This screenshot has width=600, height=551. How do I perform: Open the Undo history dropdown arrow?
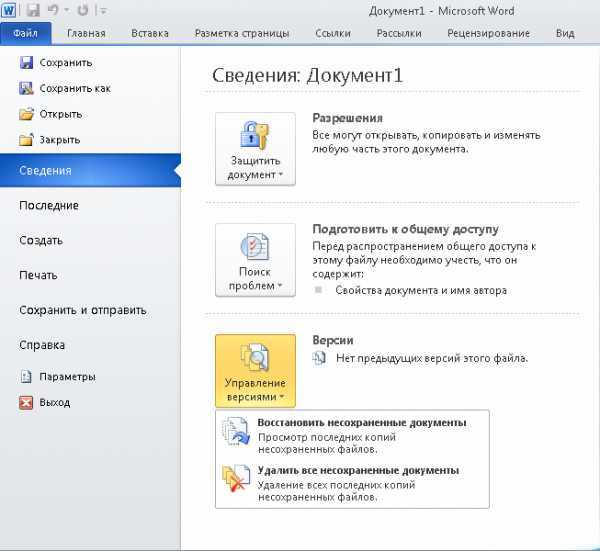point(67,10)
